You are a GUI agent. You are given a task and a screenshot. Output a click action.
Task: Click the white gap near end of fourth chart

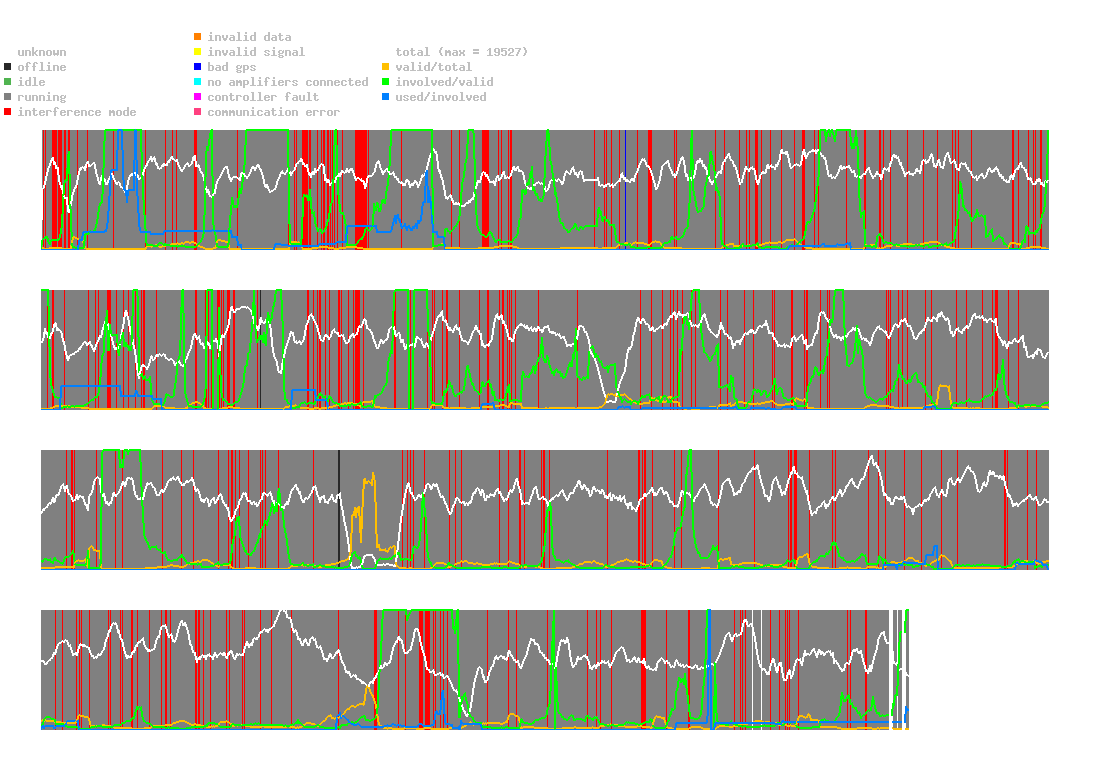pyautogui.click(x=891, y=669)
